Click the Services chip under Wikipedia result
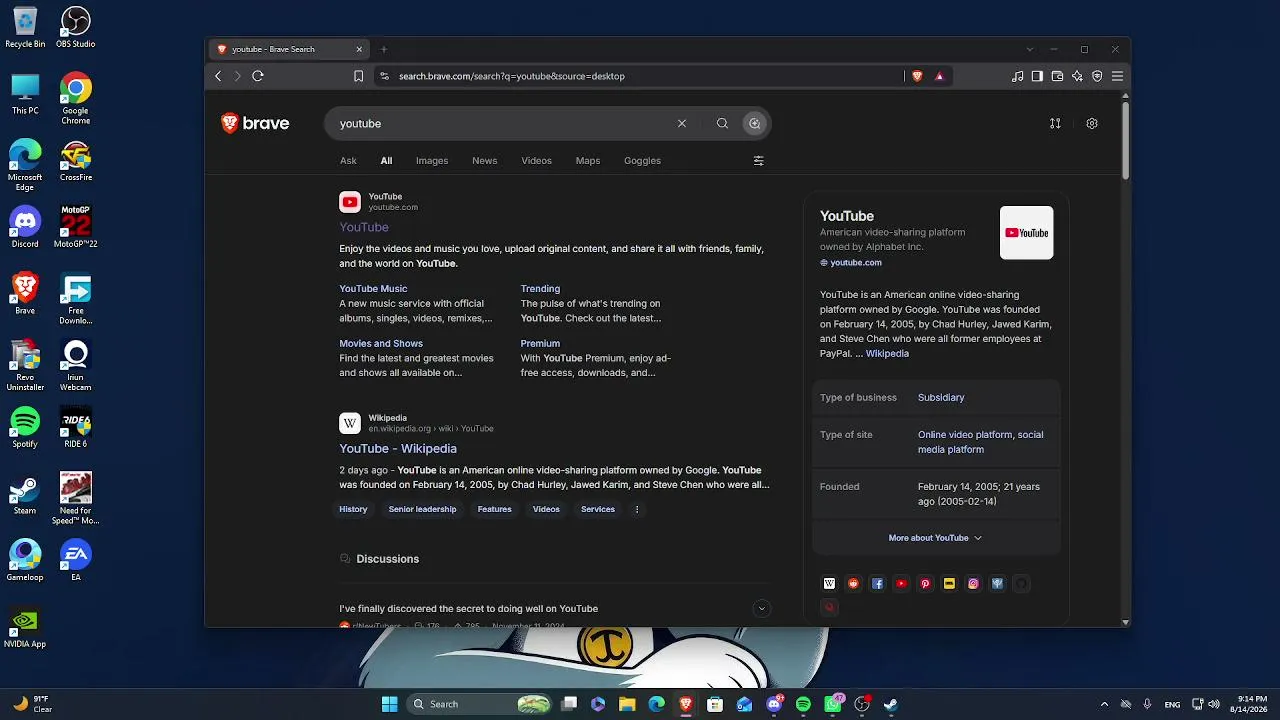1280x720 pixels. [598, 510]
